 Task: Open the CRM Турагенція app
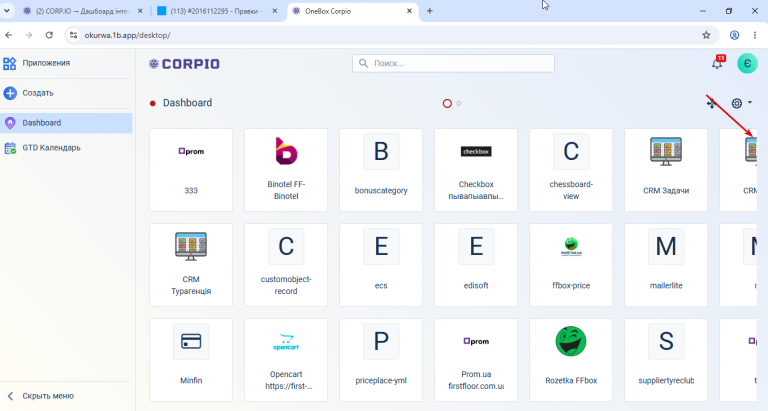click(191, 265)
